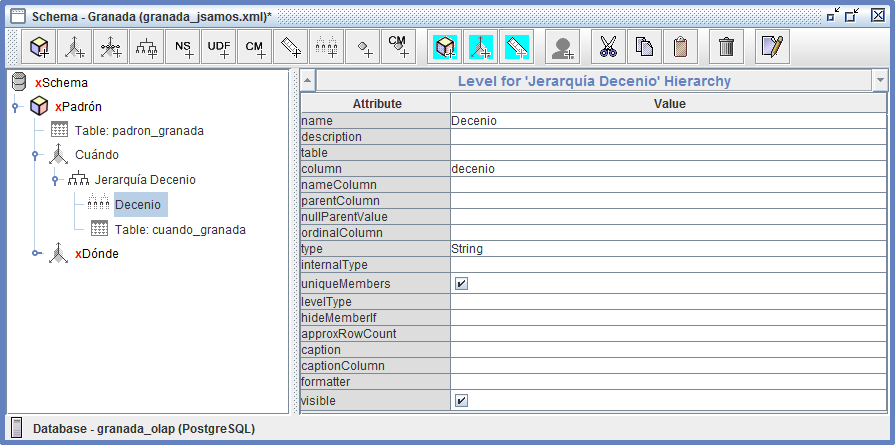
Task: Click the formatter value cell
Action: [668, 382]
